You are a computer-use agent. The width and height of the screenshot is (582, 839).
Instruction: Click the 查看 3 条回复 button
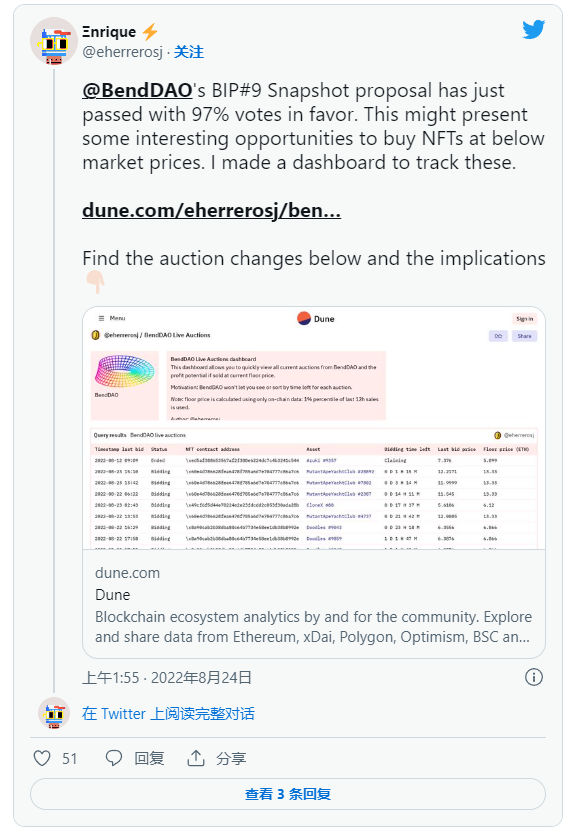[288, 794]
